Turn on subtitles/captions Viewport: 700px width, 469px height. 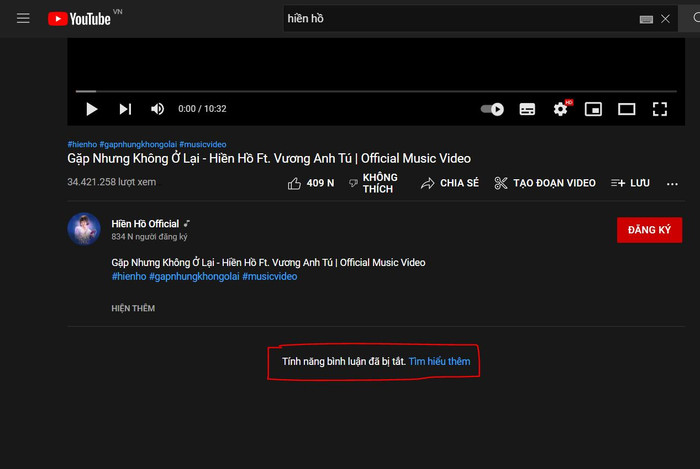pyautogui.click(x=527, y=109)
